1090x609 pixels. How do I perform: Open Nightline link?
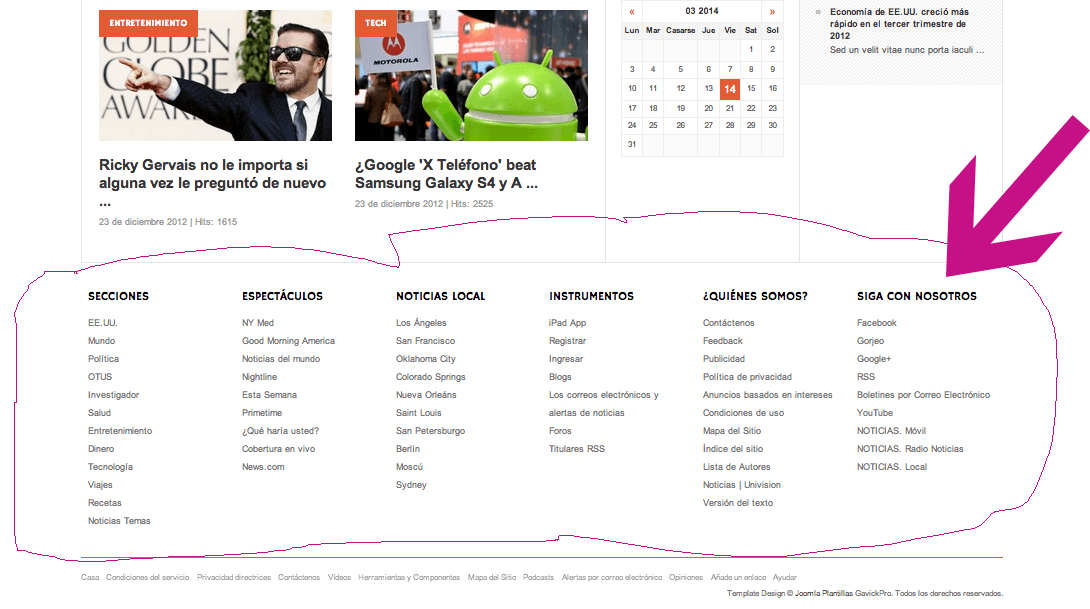click(x=259, y=377)
